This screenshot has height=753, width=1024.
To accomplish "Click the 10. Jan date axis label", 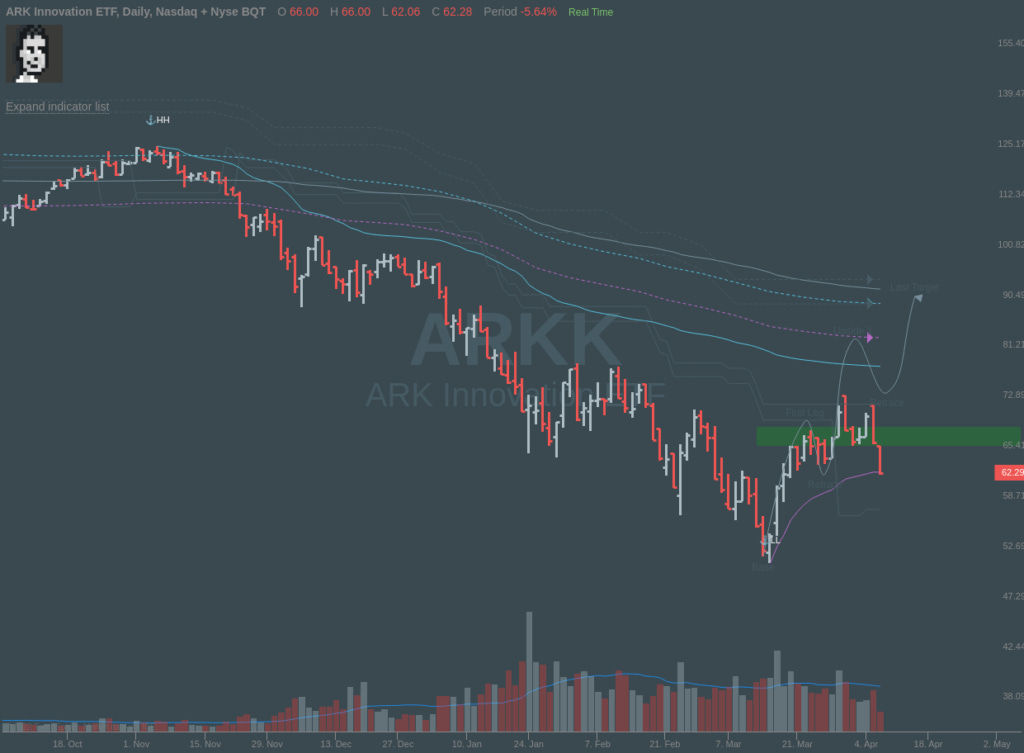I will (466, 744).
